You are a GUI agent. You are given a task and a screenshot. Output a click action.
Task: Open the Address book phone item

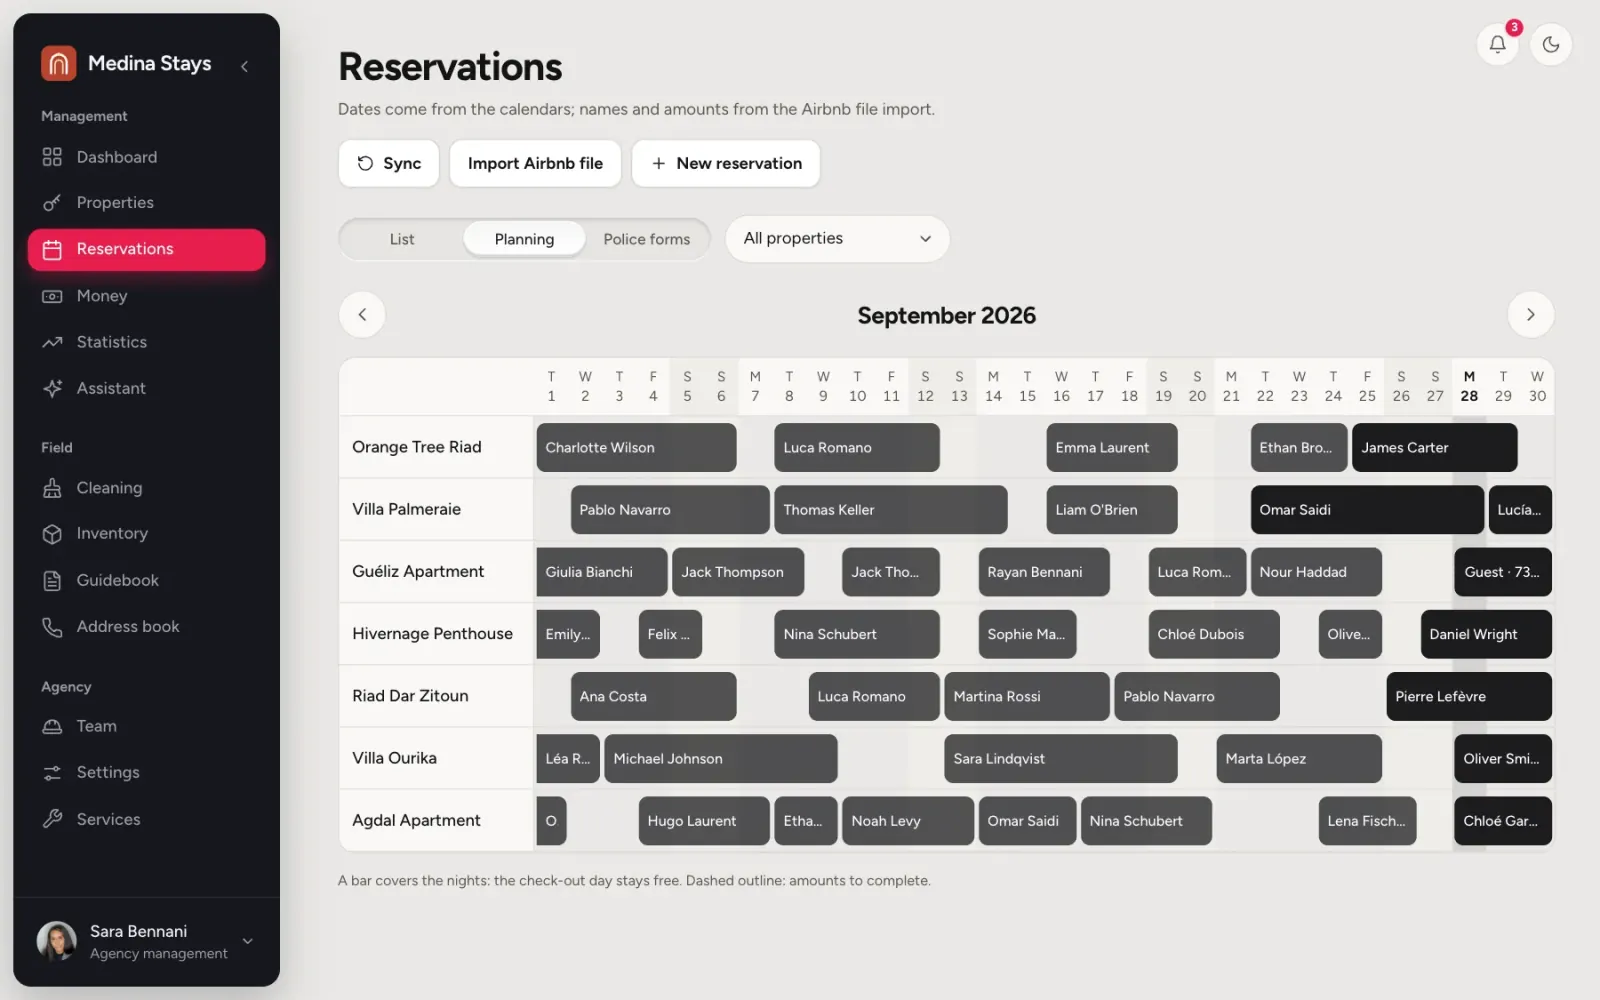pos(146,627)
